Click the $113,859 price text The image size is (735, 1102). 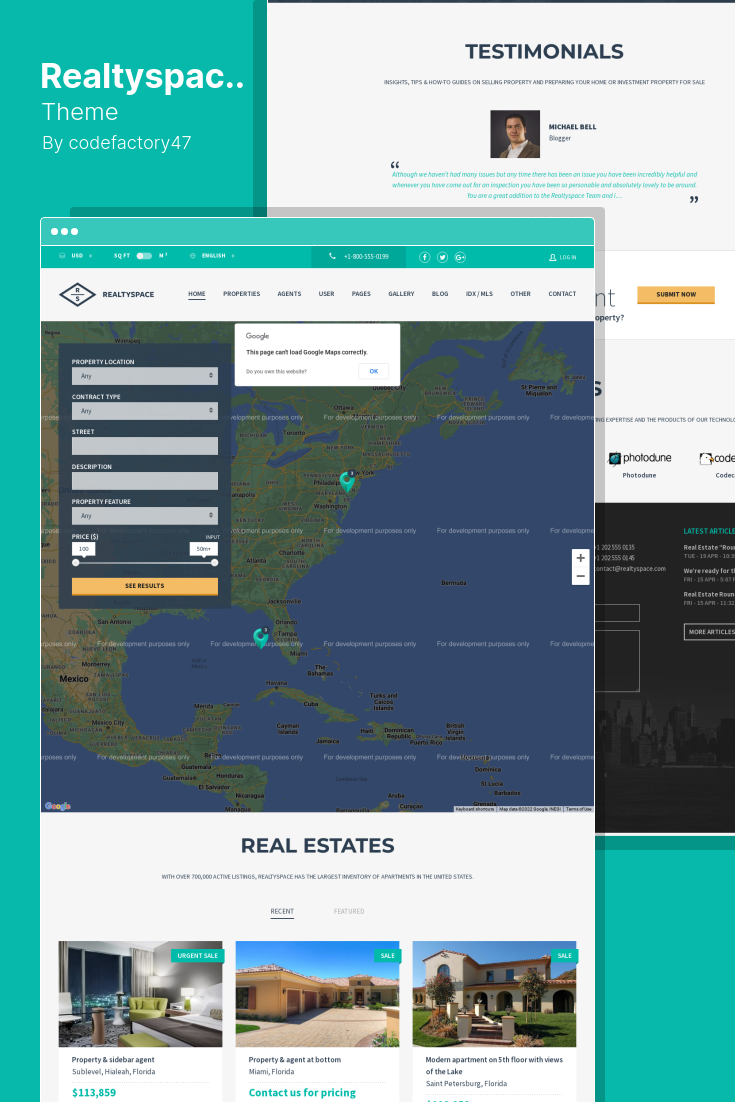click(x=94, y=1093)
